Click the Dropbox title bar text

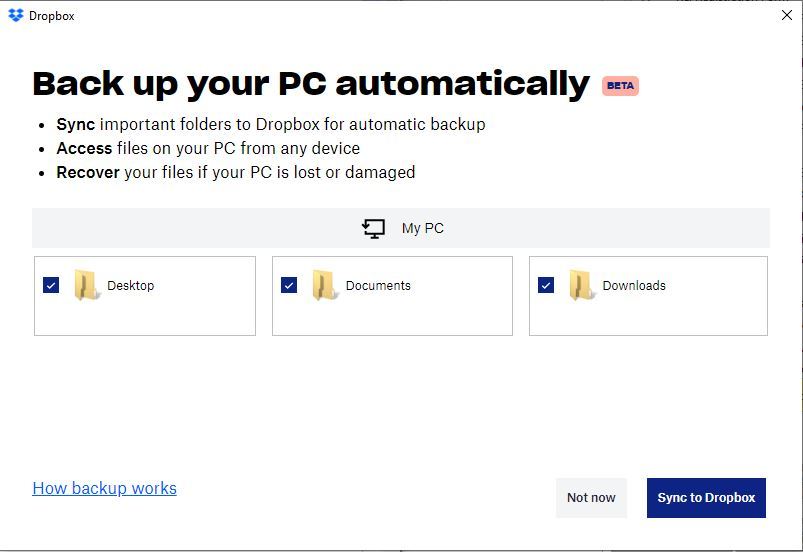(52, 16)
